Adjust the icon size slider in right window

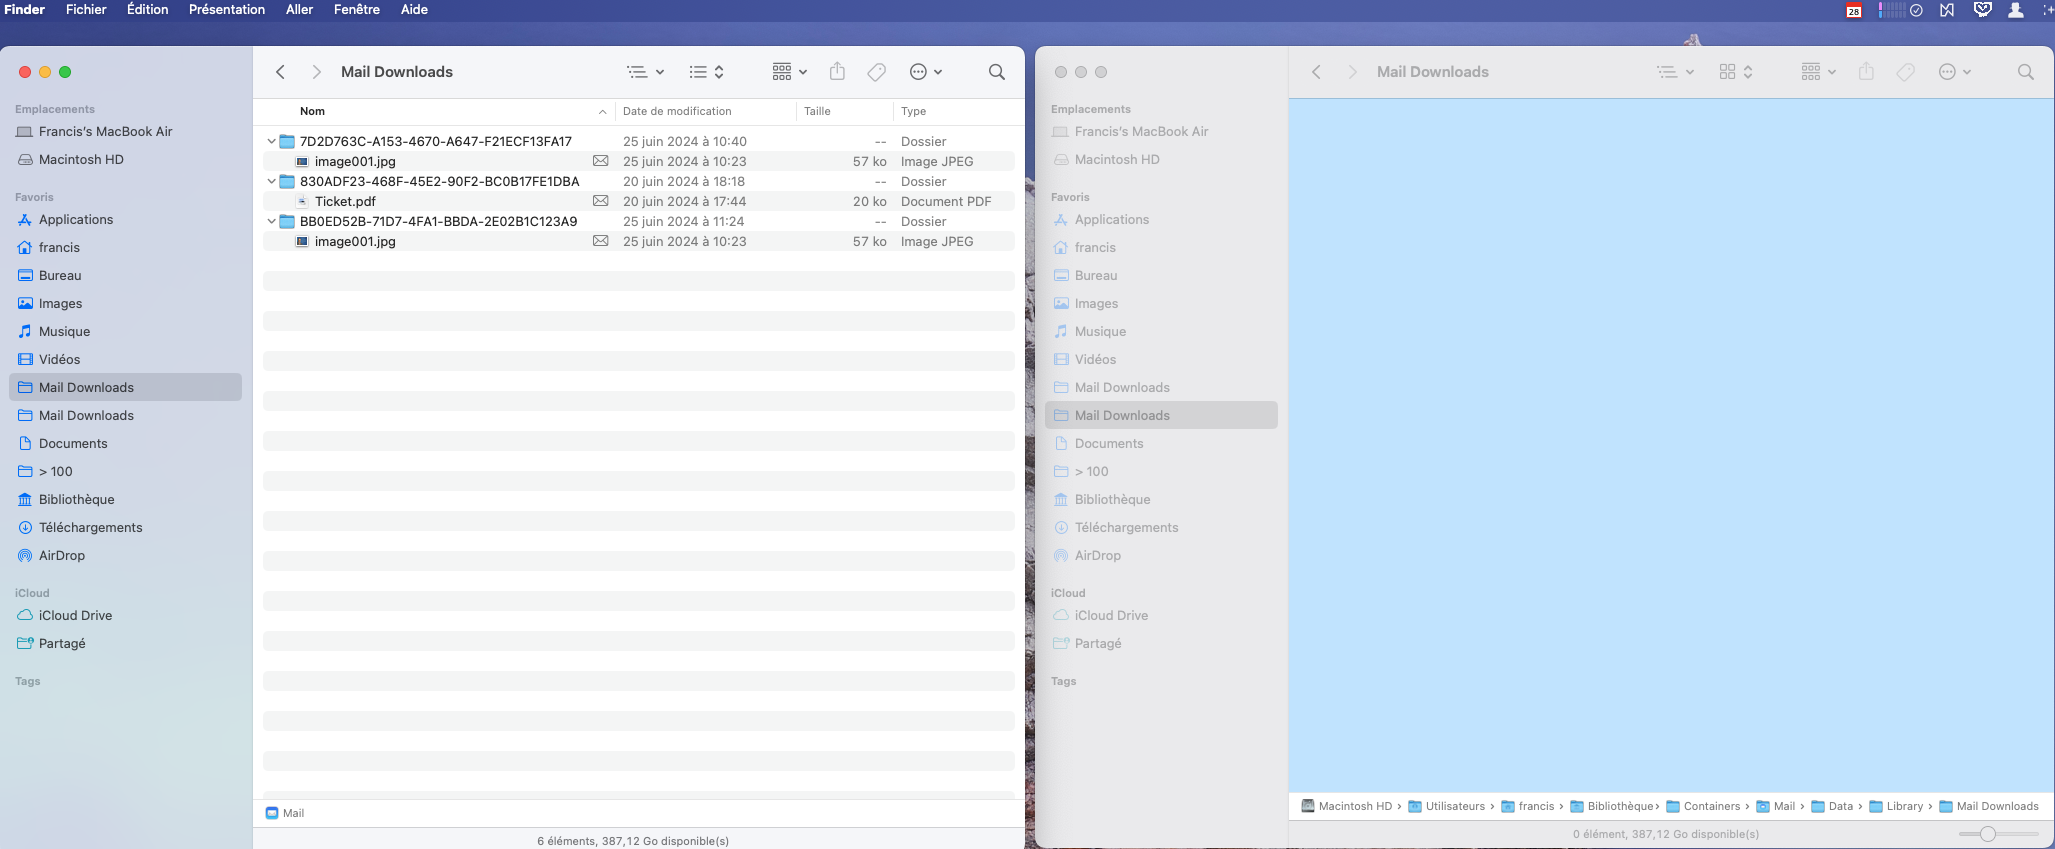[1987, 834]
